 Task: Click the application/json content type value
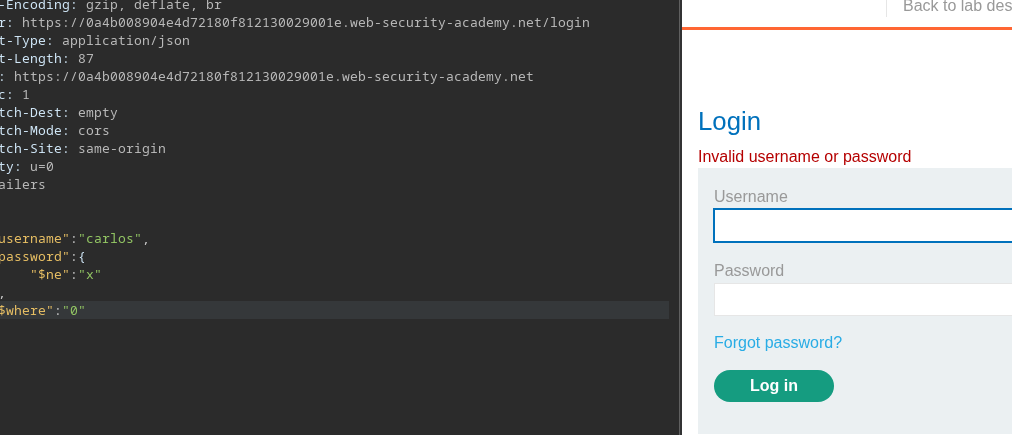[x=125, y=41]
